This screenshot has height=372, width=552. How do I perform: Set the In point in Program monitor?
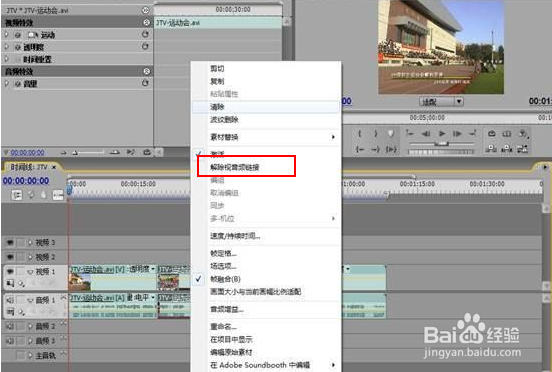point(359,134)
